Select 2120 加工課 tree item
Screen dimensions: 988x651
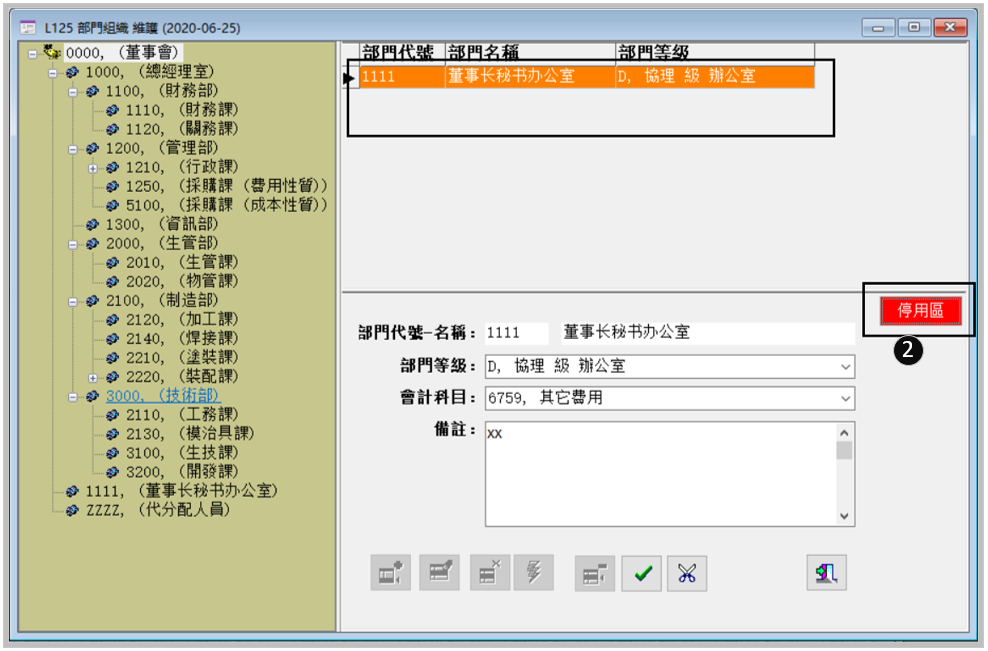point(182,320)
